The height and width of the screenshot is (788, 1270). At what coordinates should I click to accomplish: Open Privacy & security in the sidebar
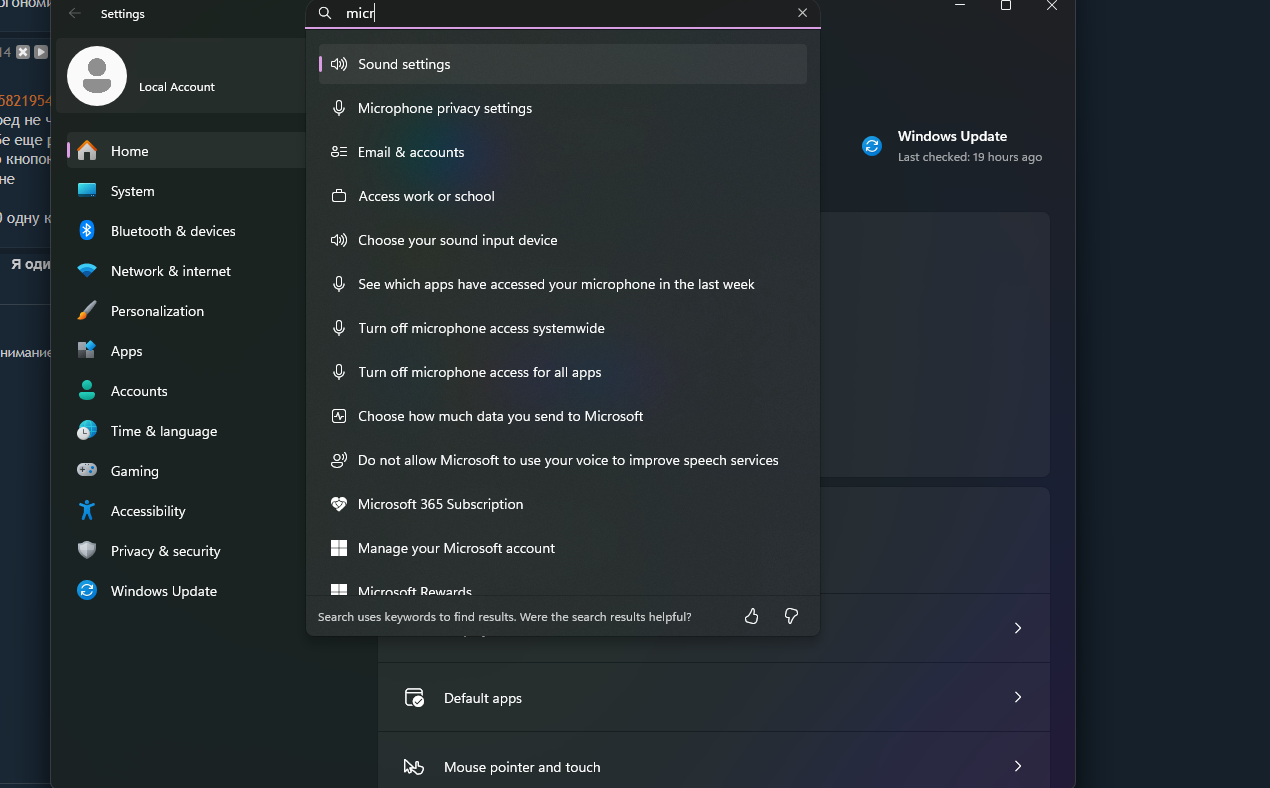(x=186, y=551)
